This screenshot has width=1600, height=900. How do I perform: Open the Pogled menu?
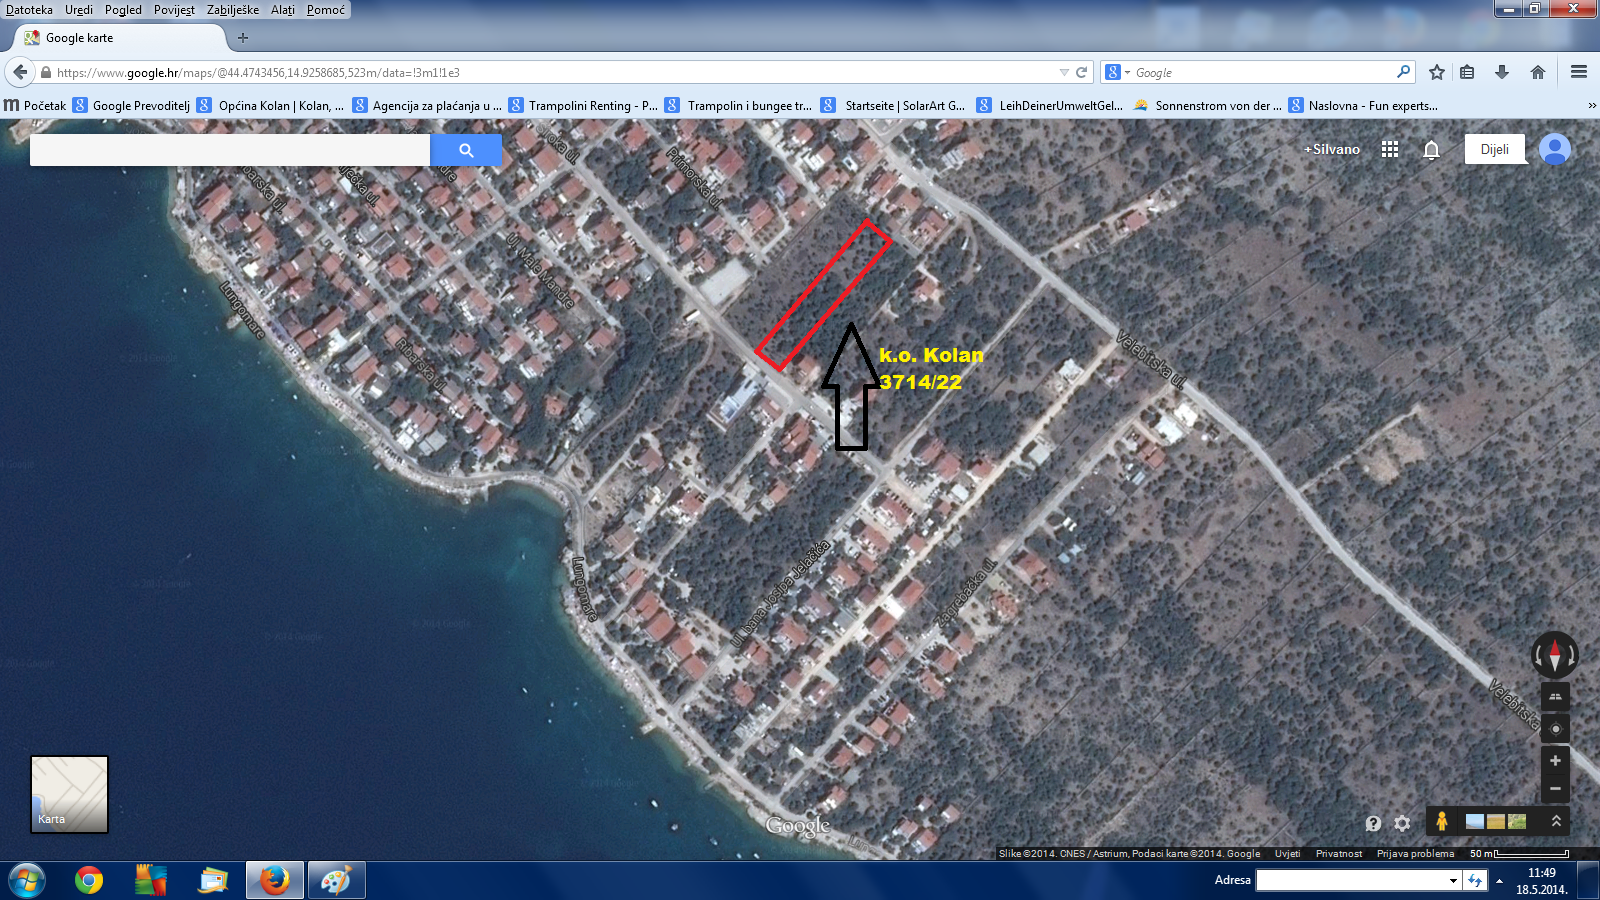(x=123, y=10)
